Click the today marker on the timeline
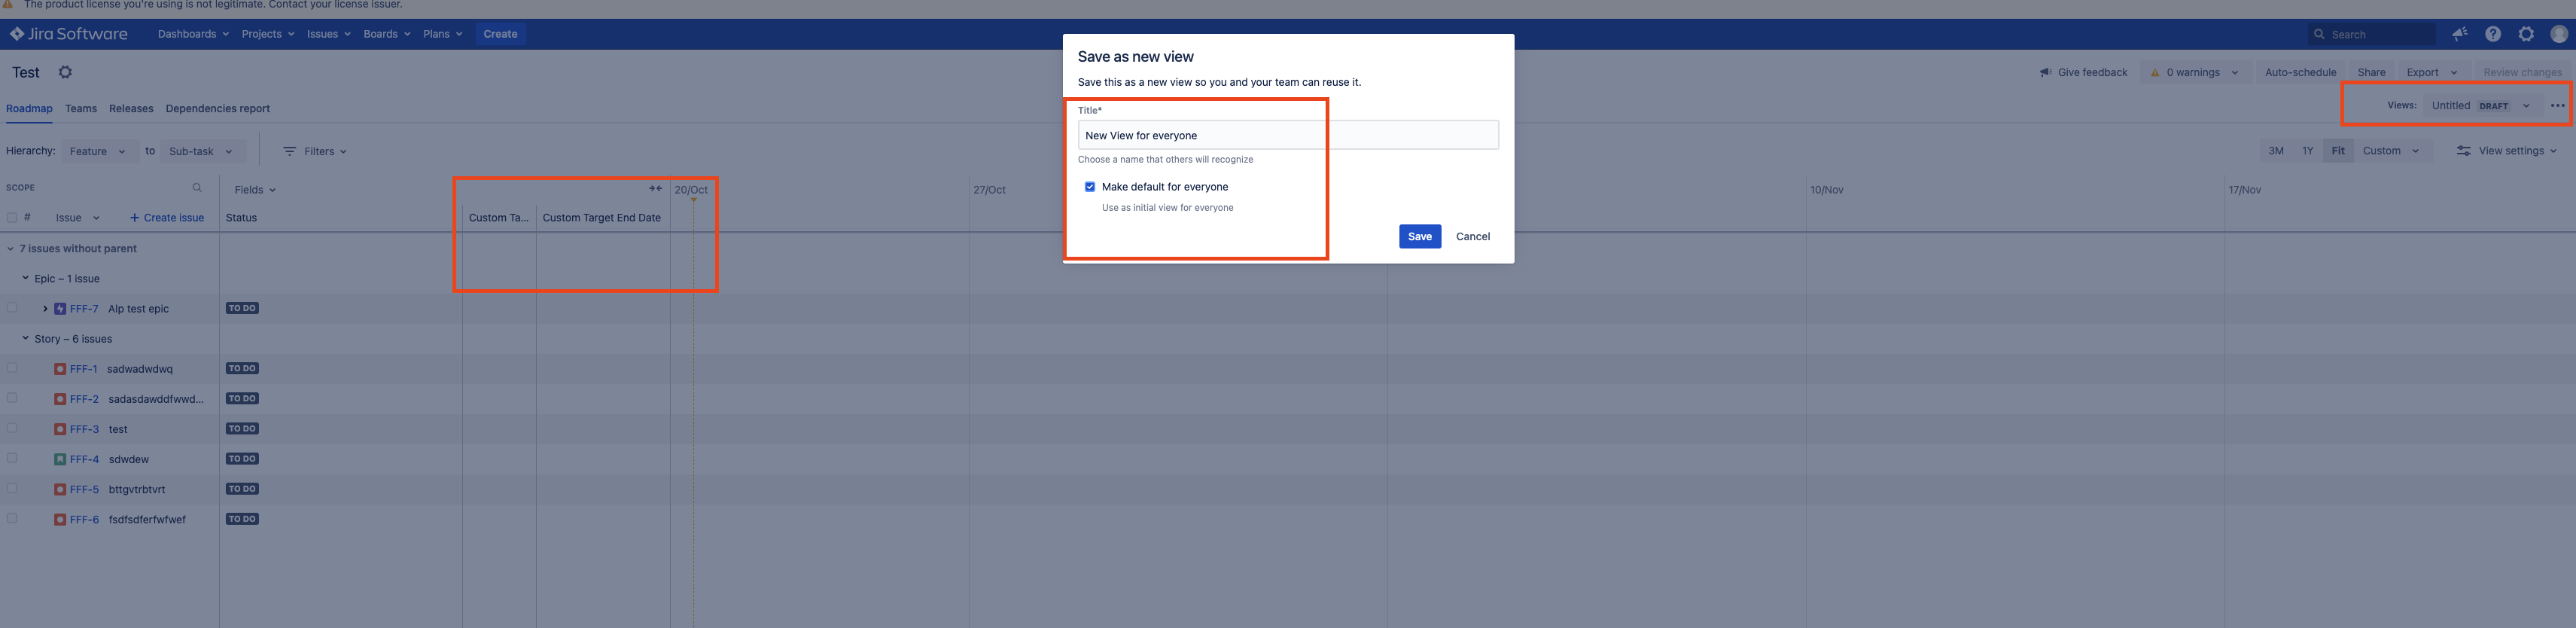Screen dimensions: 2576x628 point(693,200)
